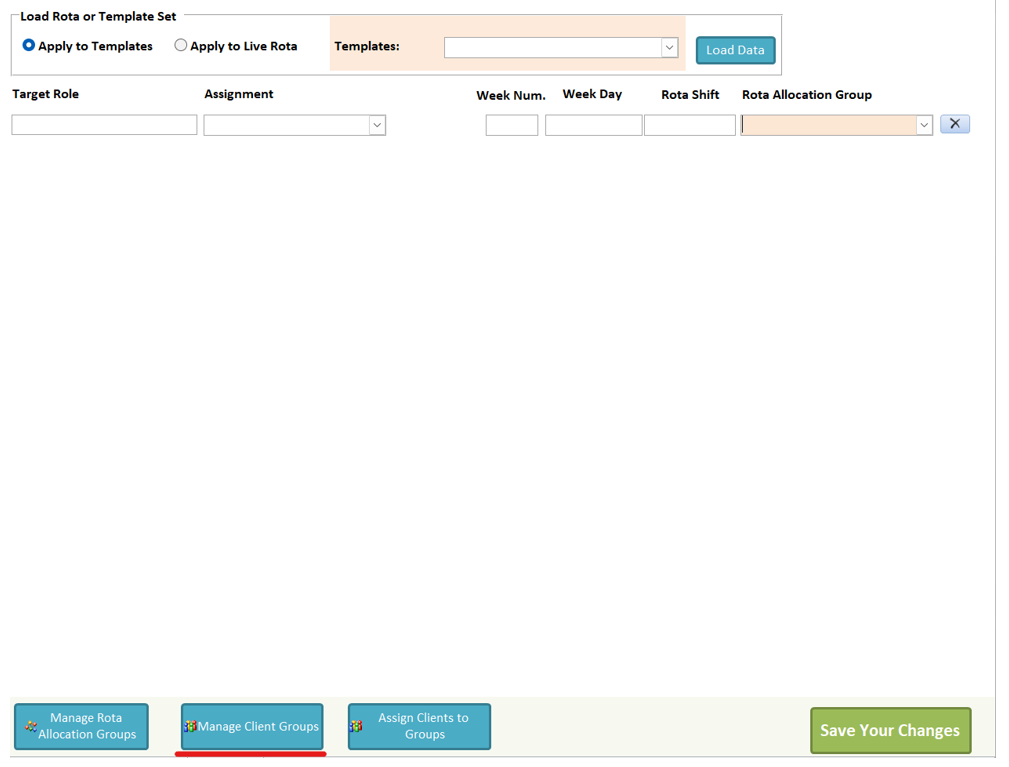Click the Week Day field

coord(593,125)
